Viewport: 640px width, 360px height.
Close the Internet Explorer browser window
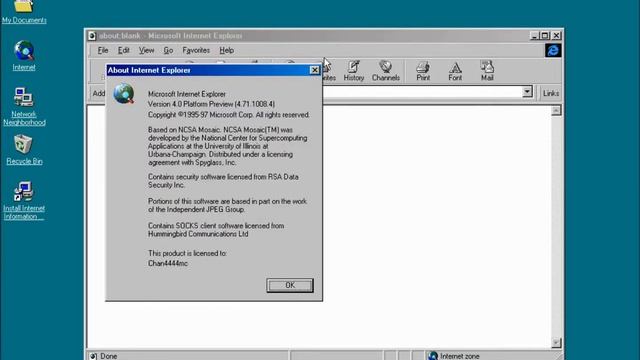click(x=556, y=36)
